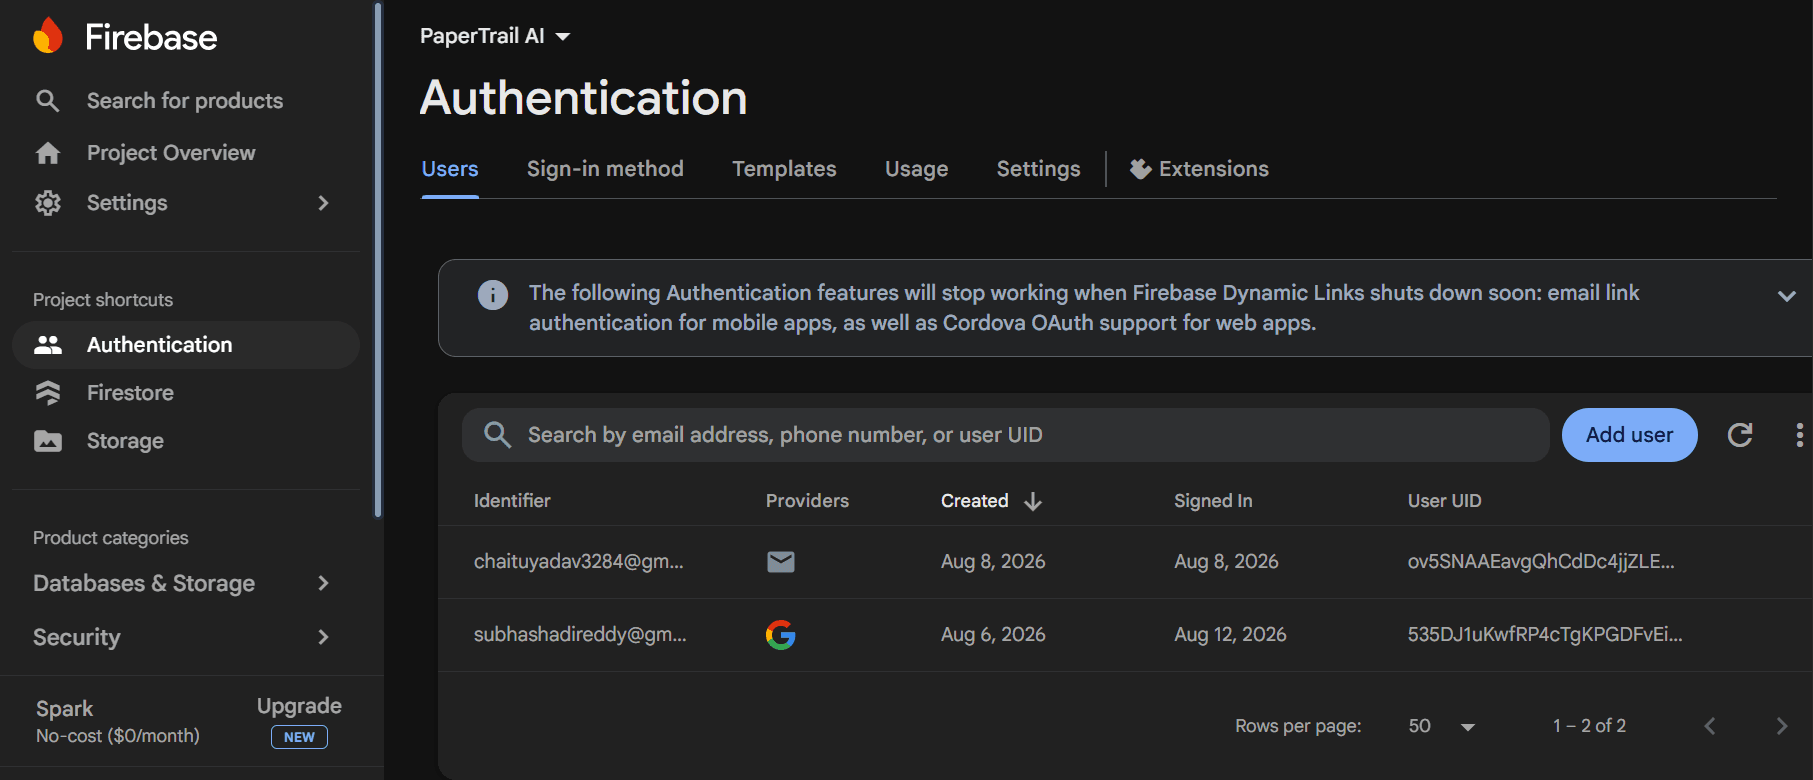
Task: Go to the previous page of users
Action: pos(1710,726)
